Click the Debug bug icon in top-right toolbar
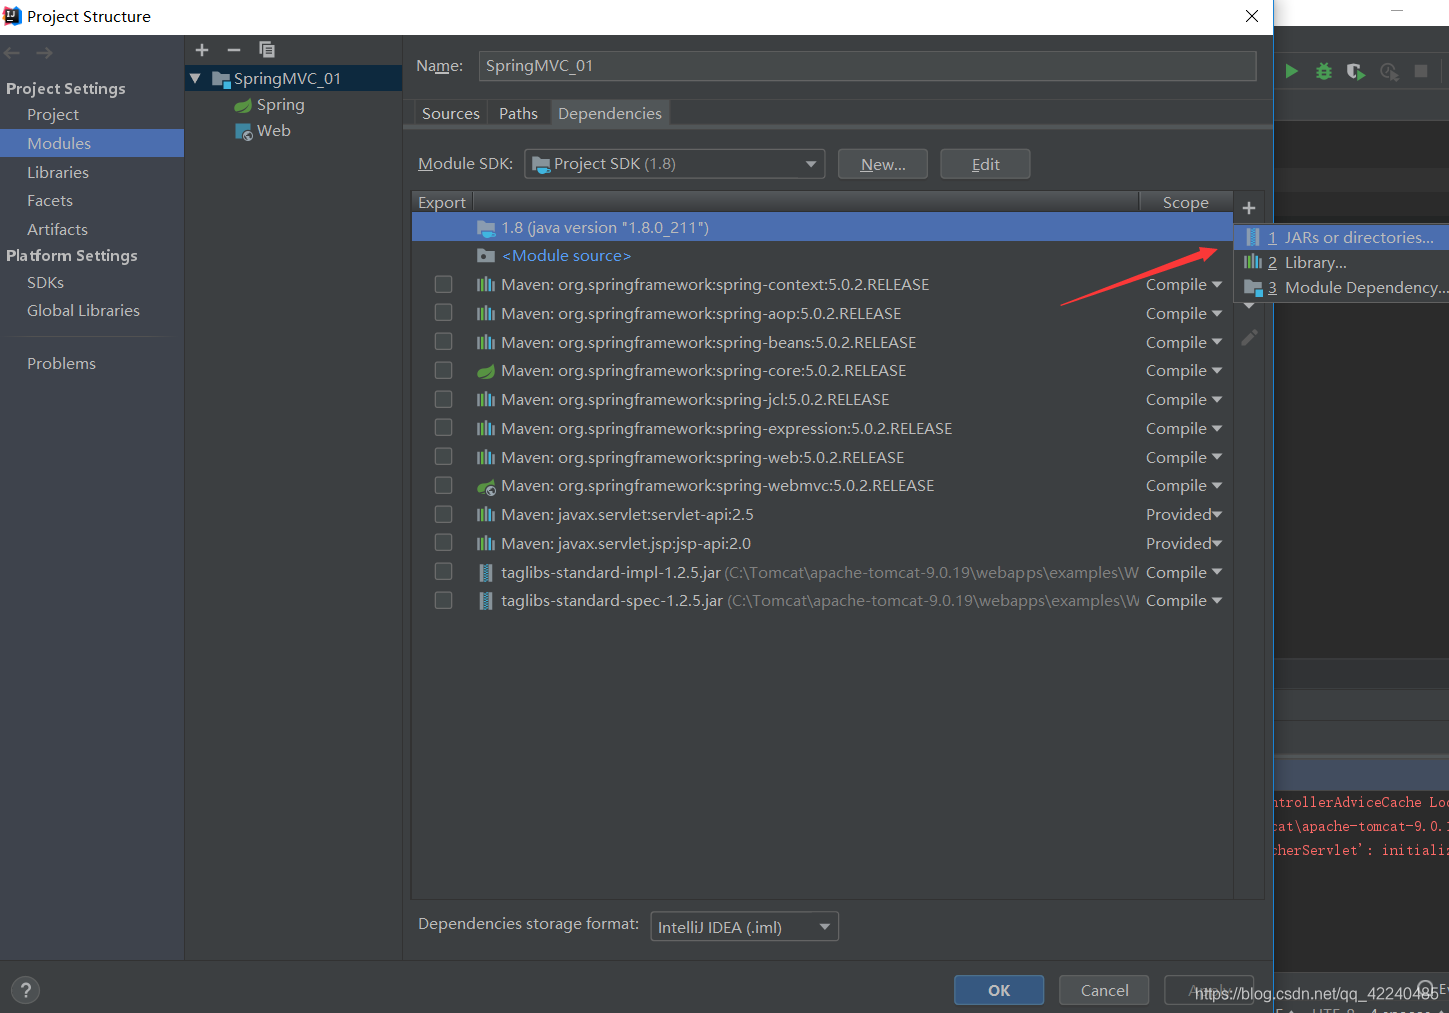The height and width of the screenshot is (1013, 1449). point(1322,71)
